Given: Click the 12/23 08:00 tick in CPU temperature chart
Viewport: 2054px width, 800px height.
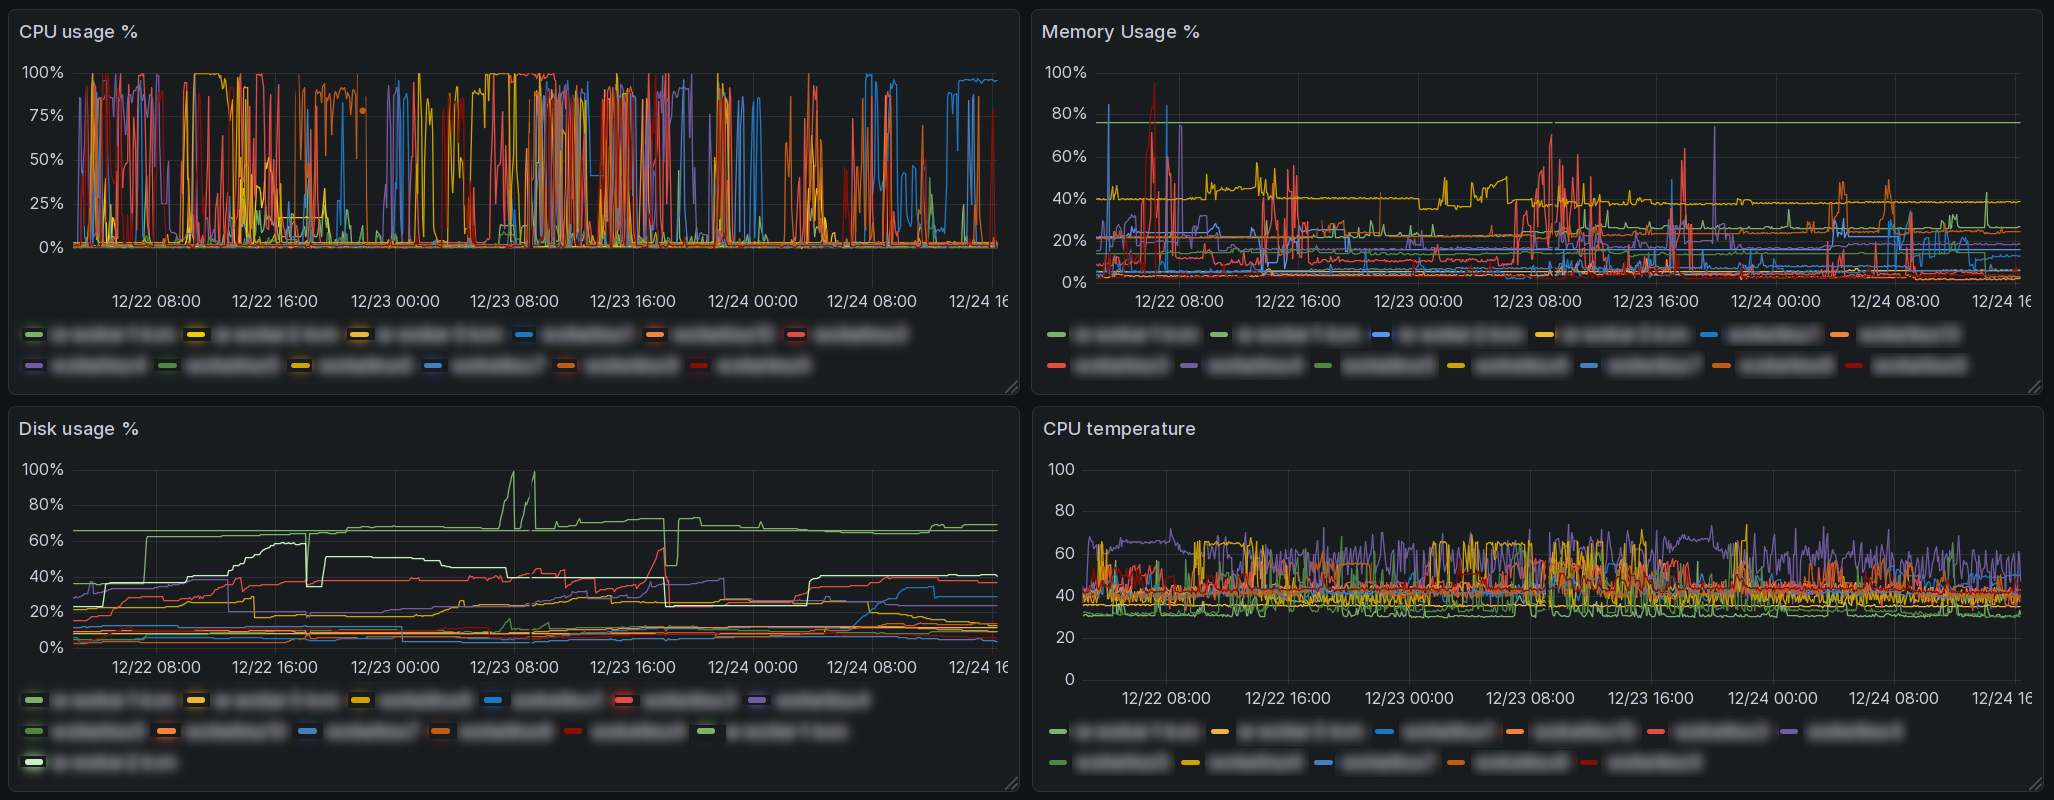Looking at the screenshot, I should [x=1529, y=698].
